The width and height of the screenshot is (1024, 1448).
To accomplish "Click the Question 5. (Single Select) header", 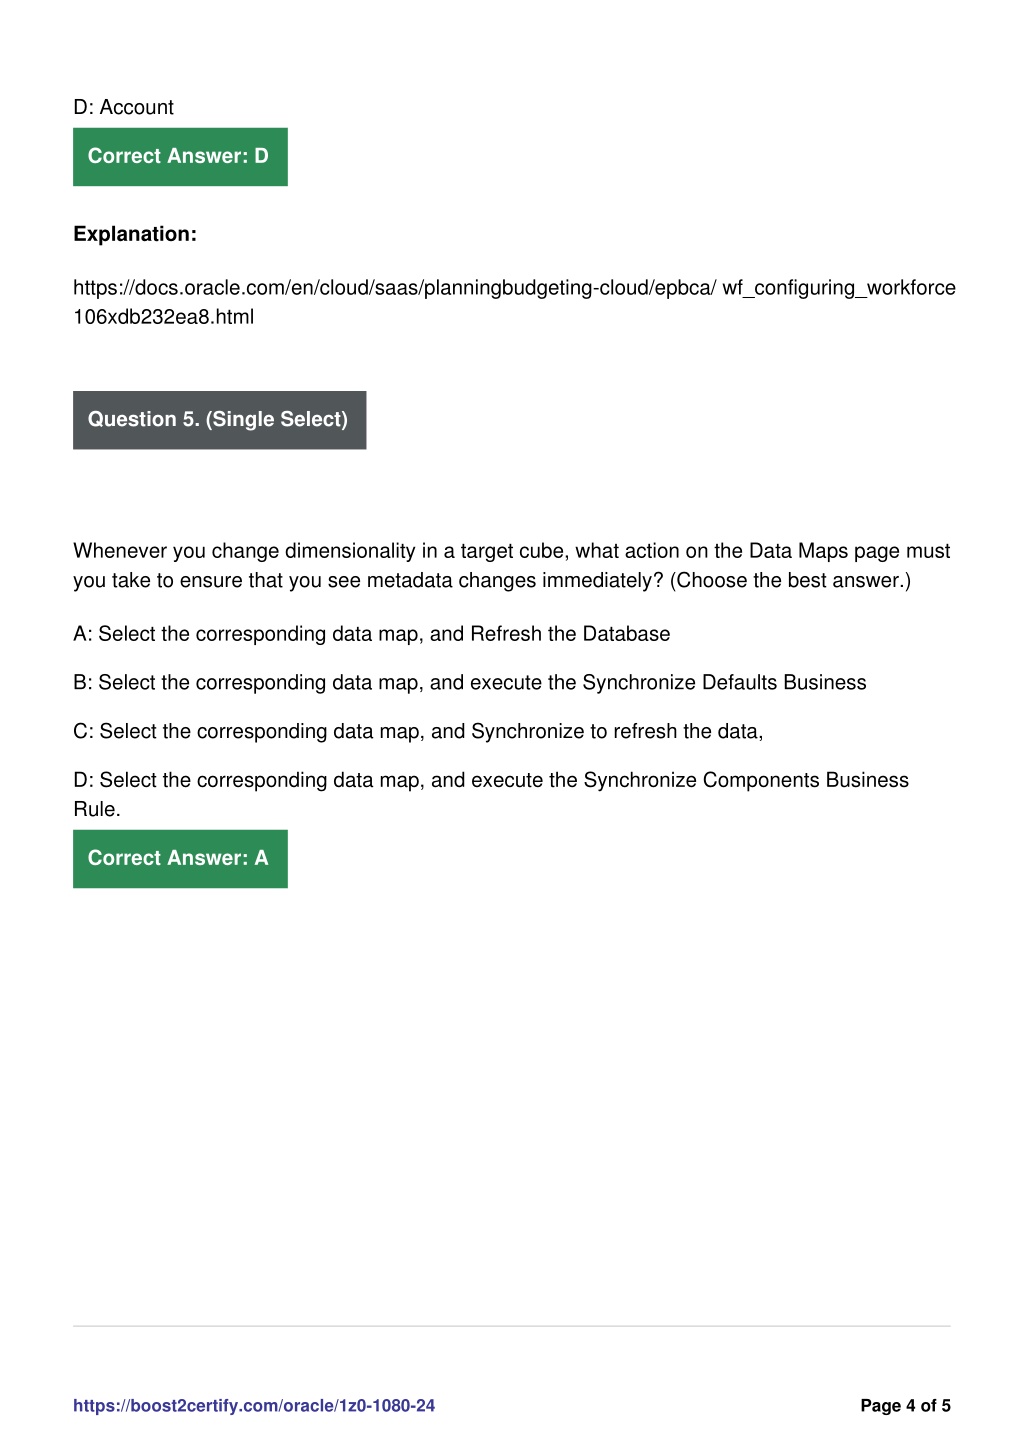I will coord(219,420).
